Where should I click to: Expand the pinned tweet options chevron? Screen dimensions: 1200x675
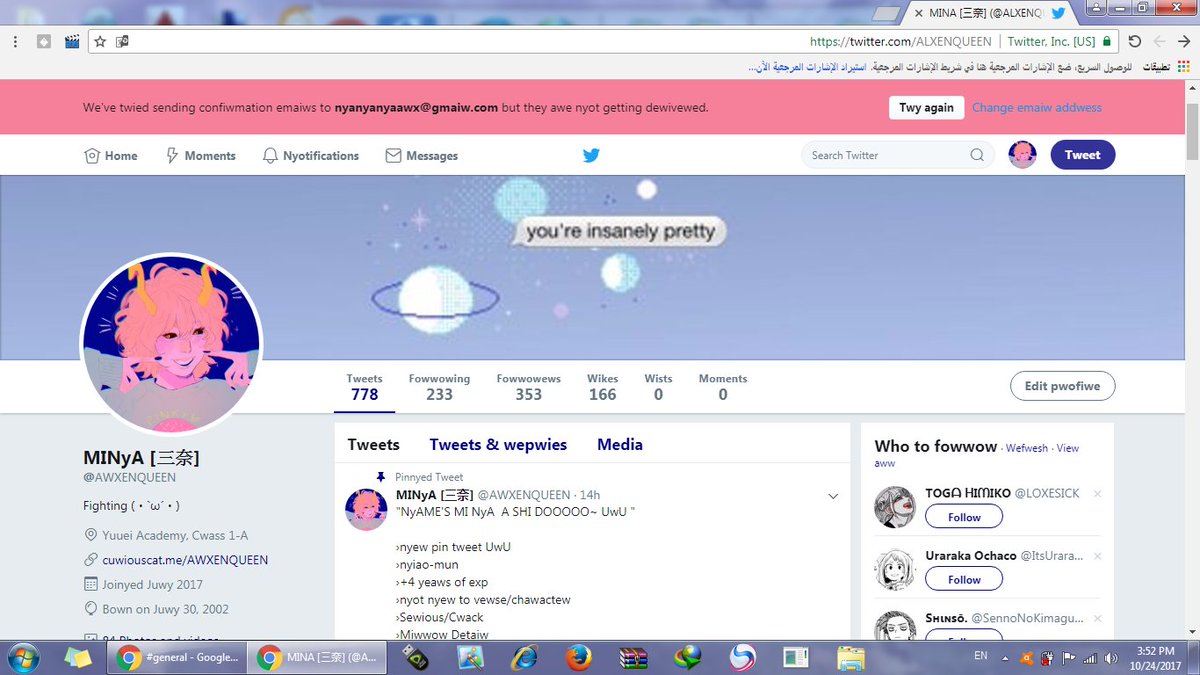[833, 496]
